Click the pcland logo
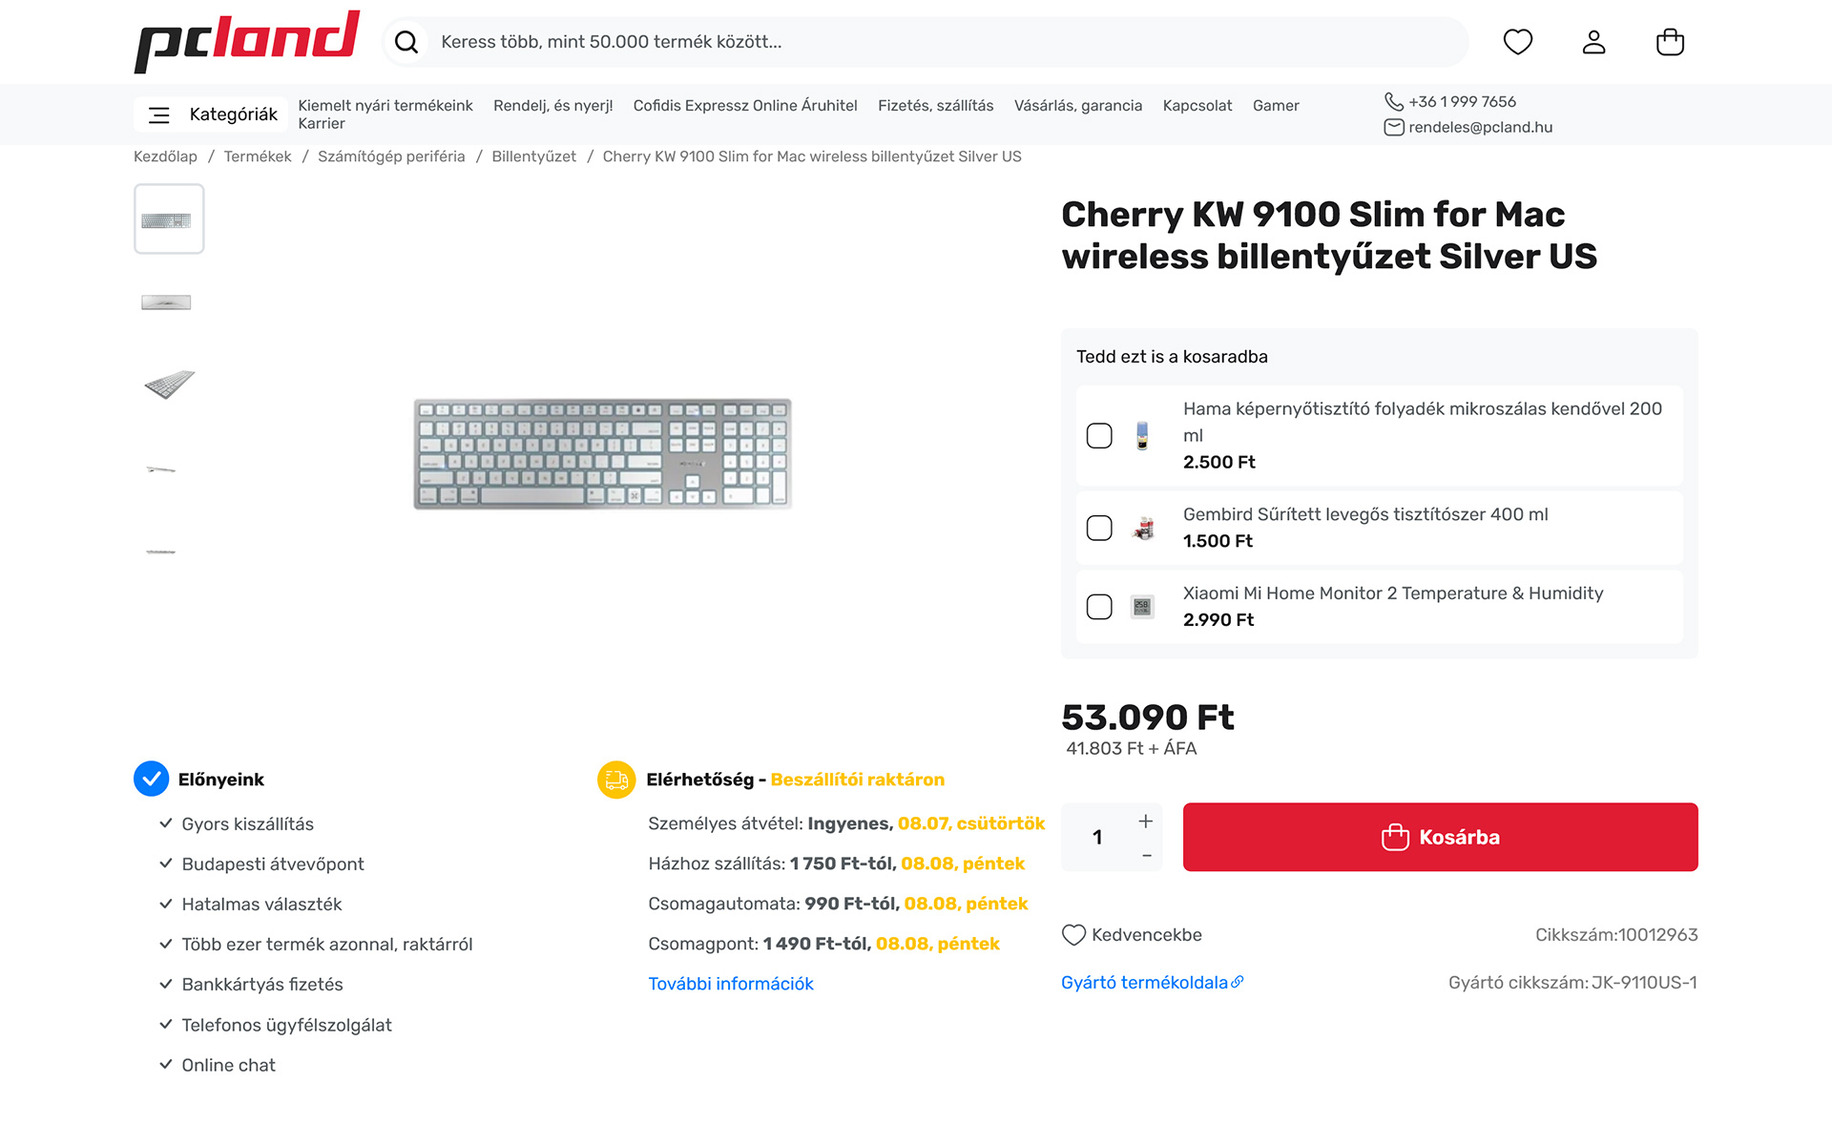This screenshot has height=1145, width=1832. pos(247,41)
